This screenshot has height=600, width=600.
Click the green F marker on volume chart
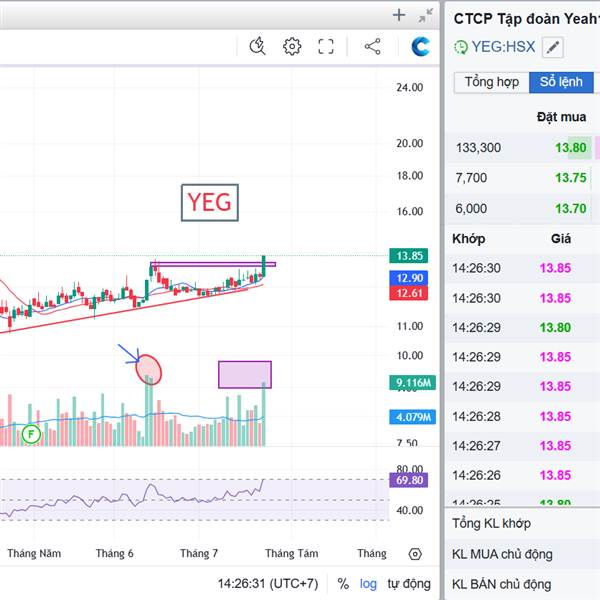(31, 434)
